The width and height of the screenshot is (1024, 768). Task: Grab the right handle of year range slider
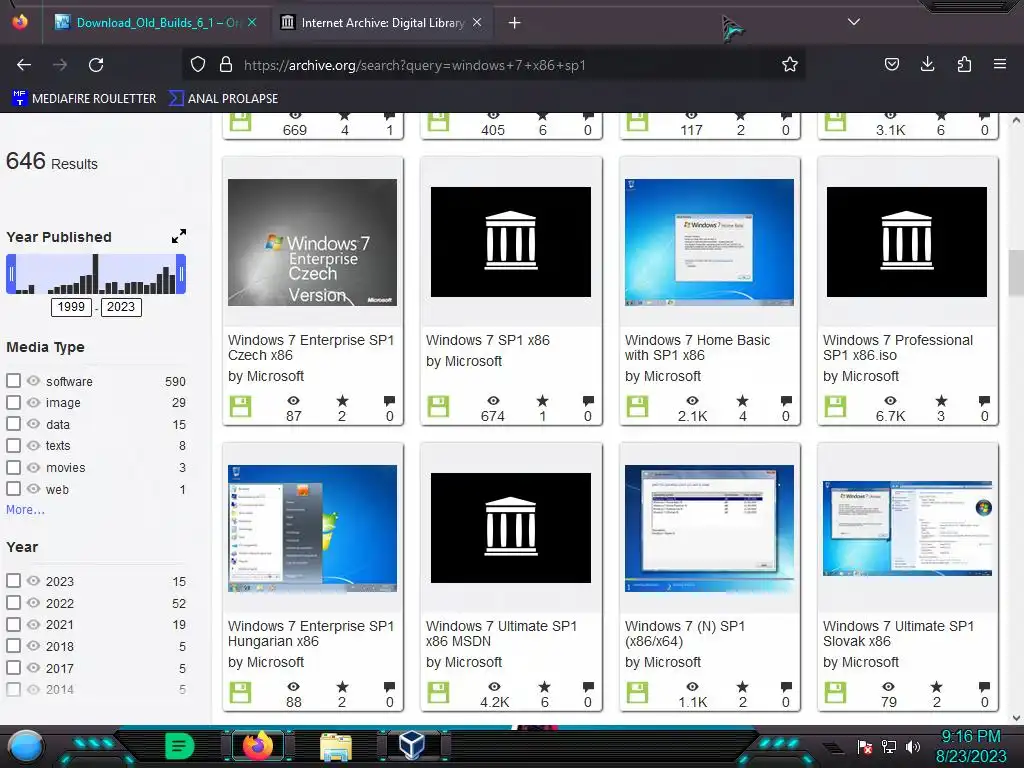click(x=182, y=274)
